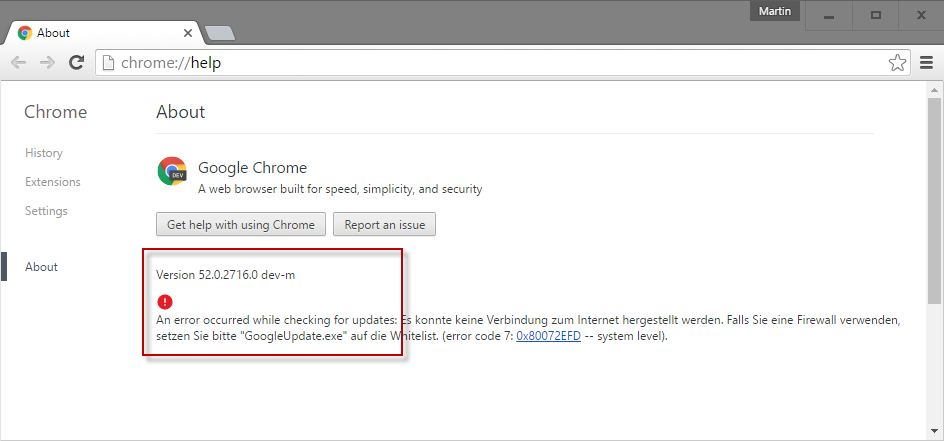The width and height of the screenshot is (944, 441).
Task: Click the Chrome heading in the sidebar
Action: pos(55,112)
